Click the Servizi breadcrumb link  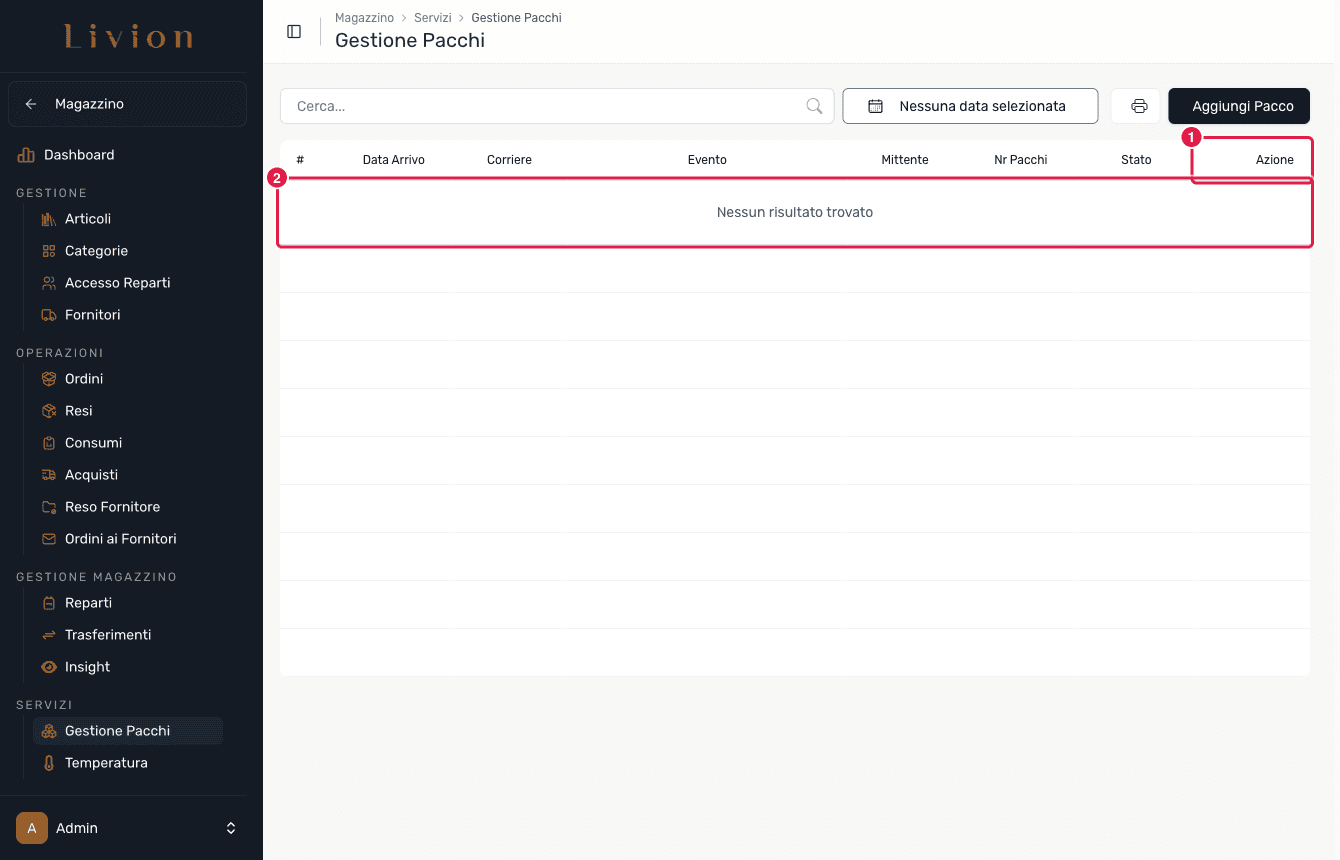pos(433,18)
